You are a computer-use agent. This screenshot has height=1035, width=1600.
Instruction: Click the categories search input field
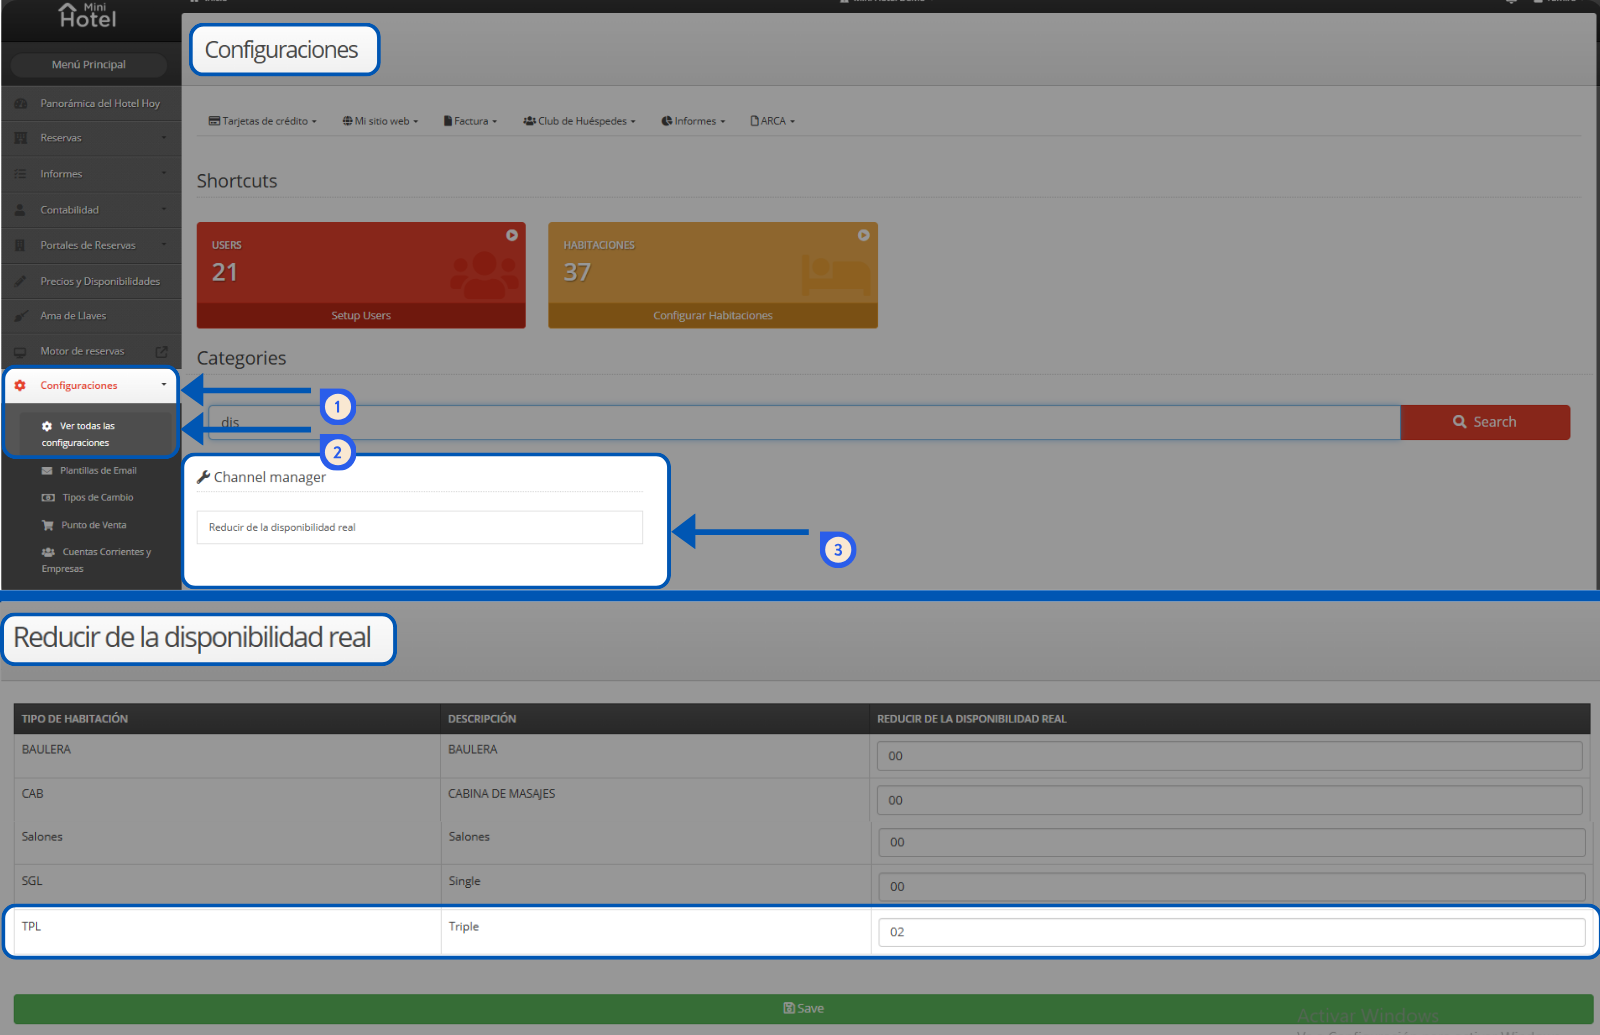(804, 422)
